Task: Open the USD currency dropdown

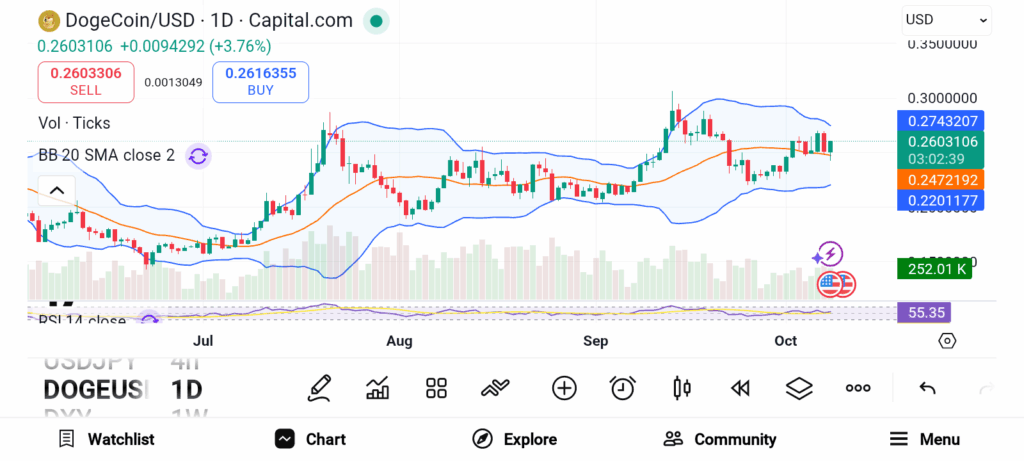Action: coord(946,19)
